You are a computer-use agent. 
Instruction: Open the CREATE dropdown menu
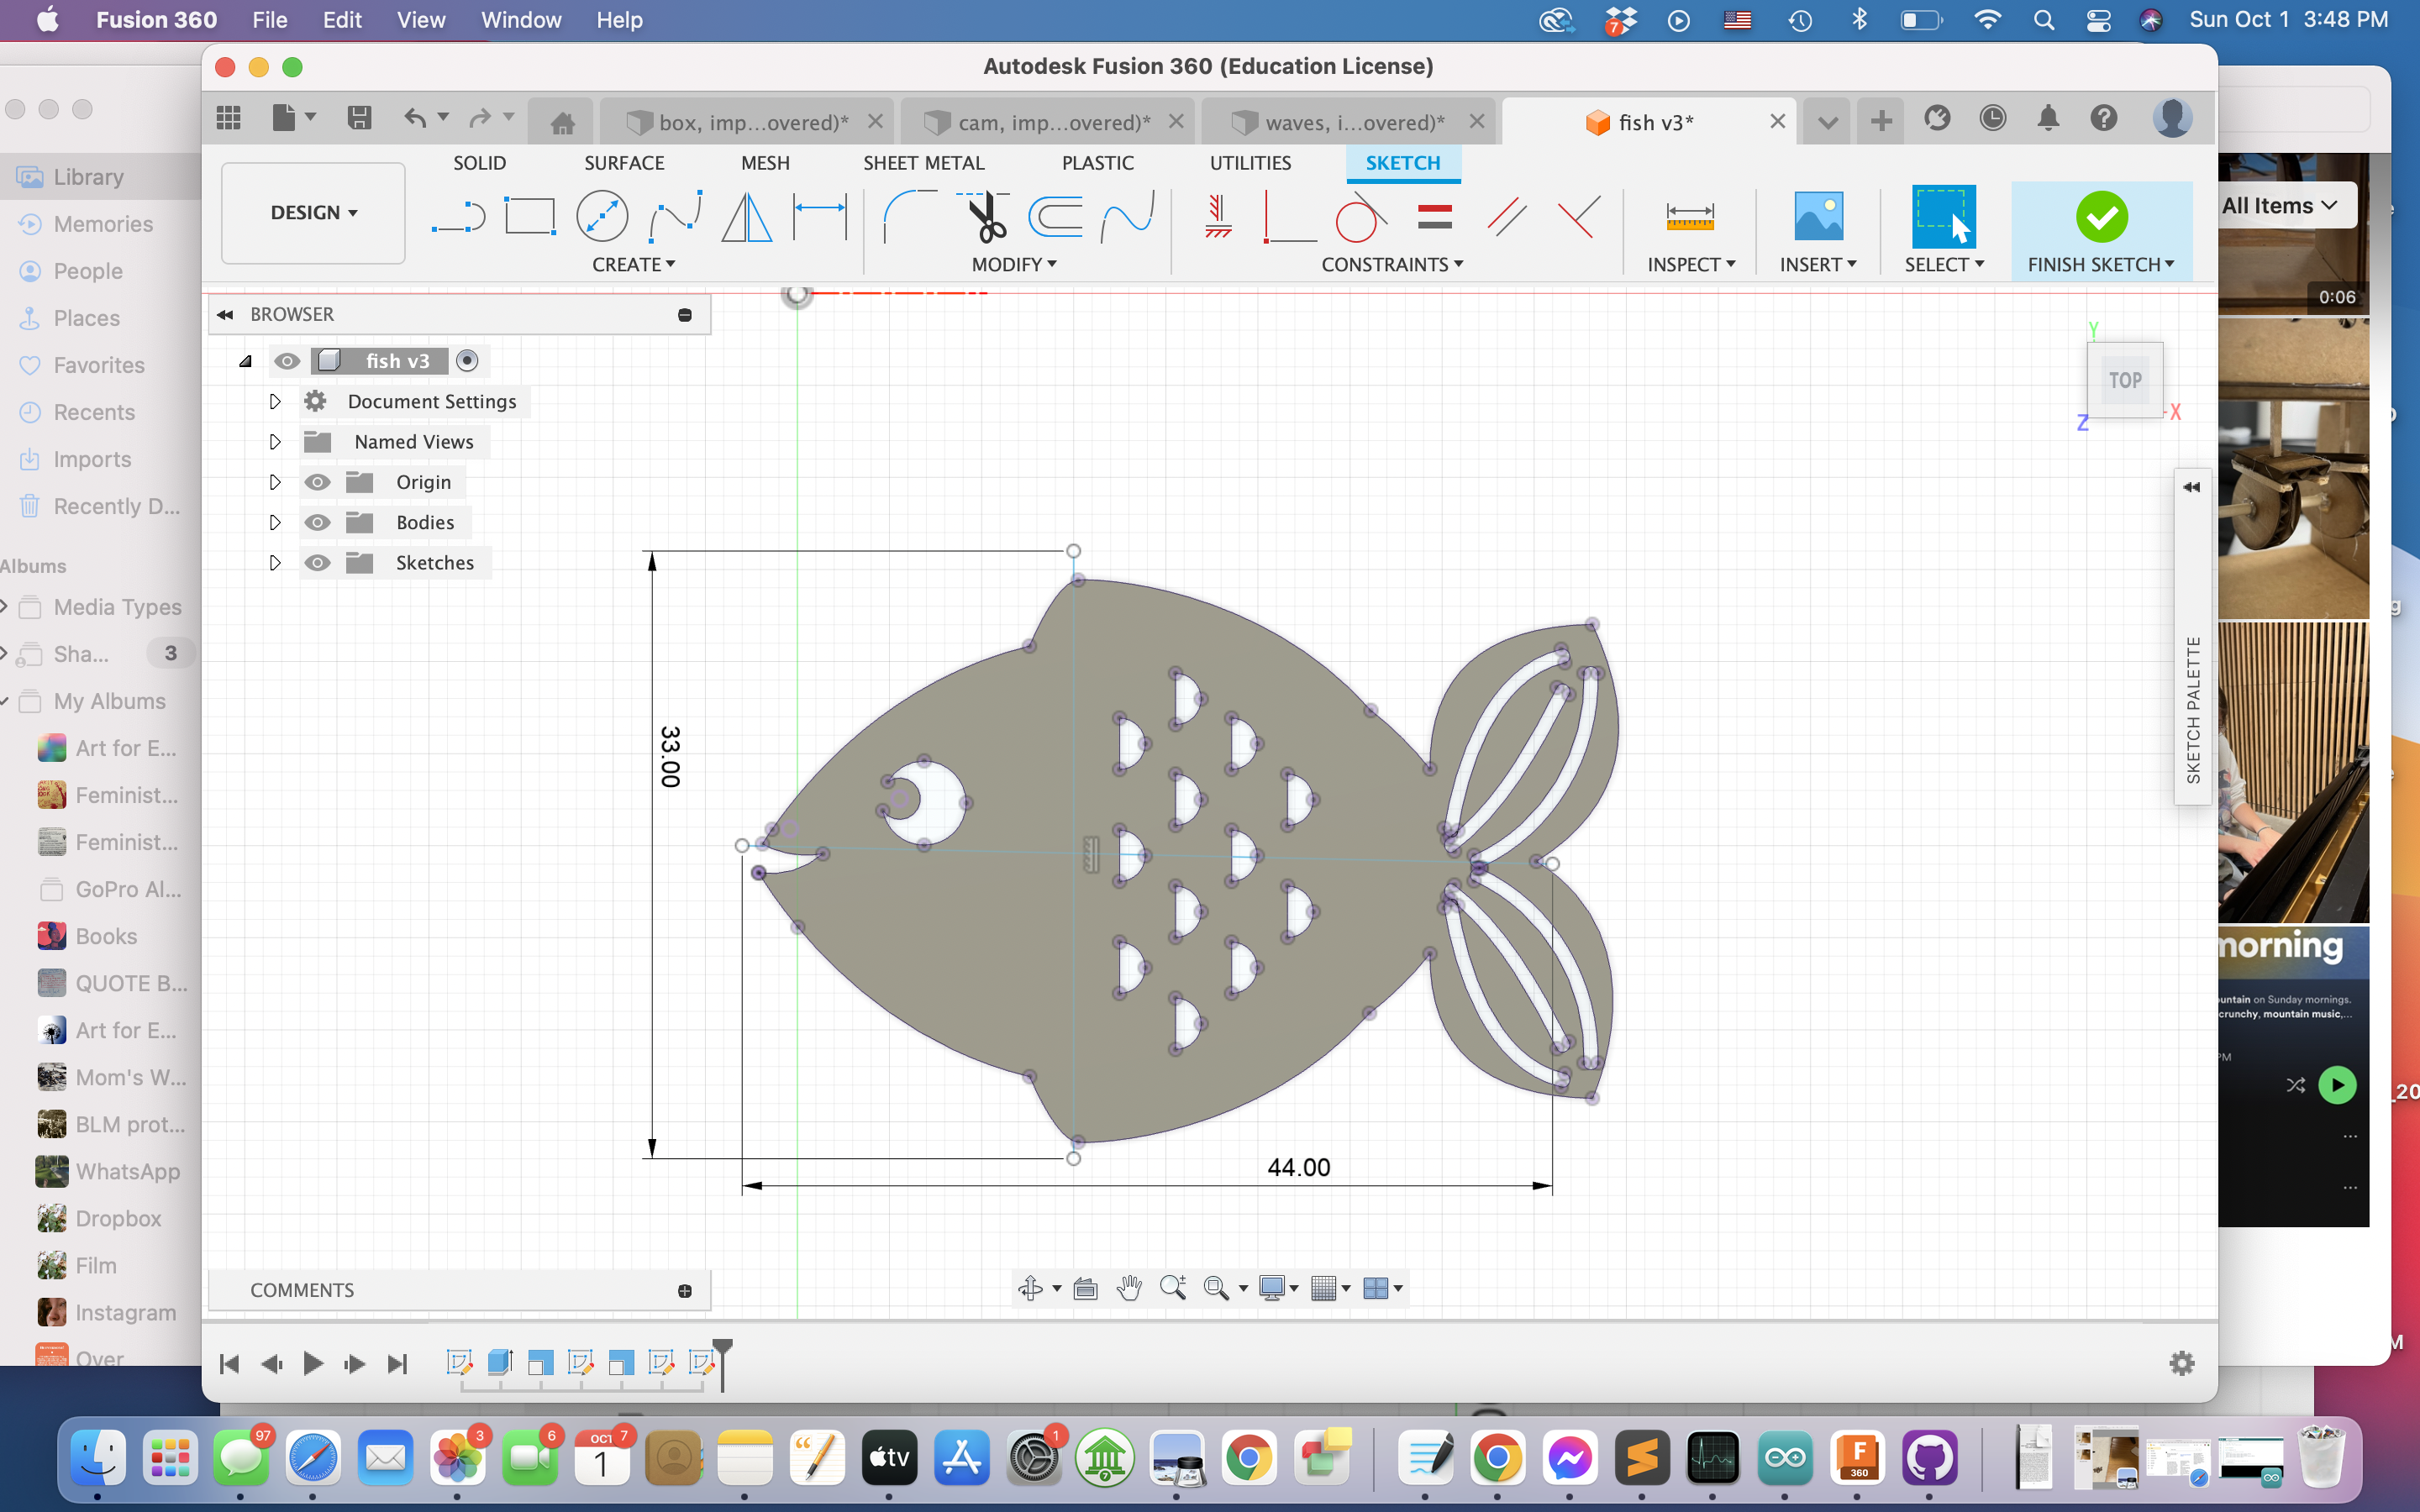633,264
